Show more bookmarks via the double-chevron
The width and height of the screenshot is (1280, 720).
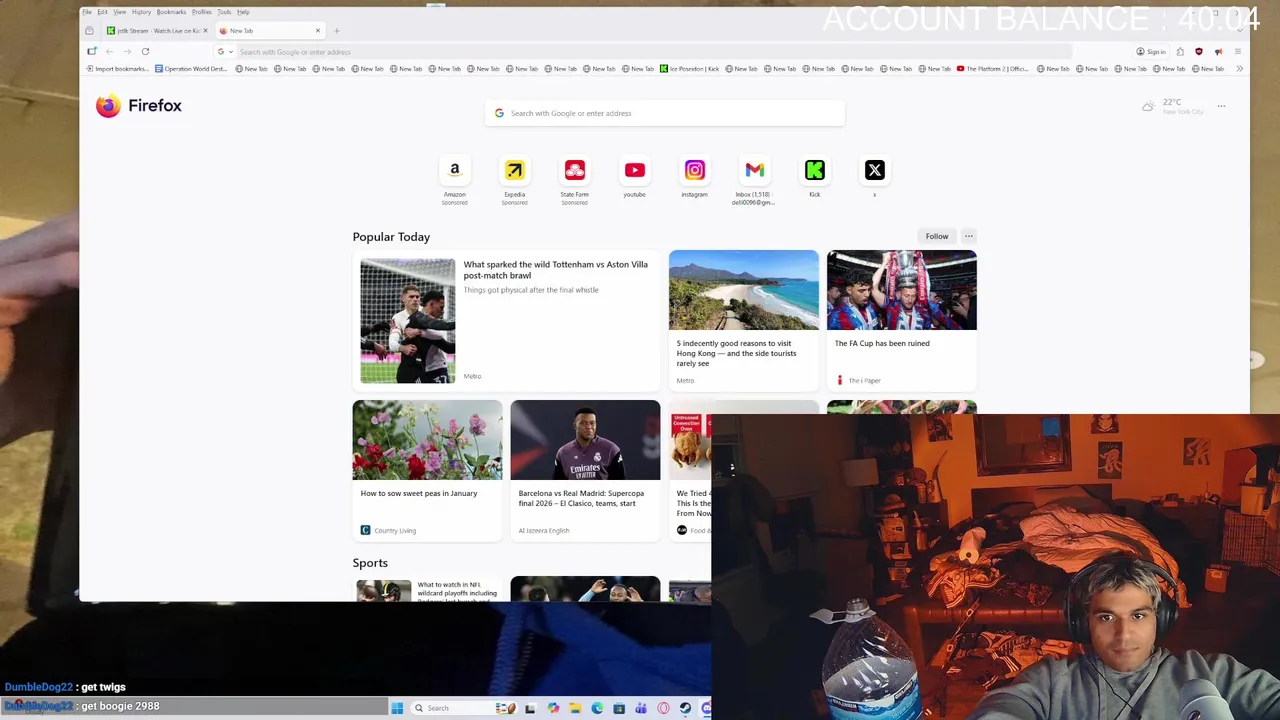click(1239, 69)
